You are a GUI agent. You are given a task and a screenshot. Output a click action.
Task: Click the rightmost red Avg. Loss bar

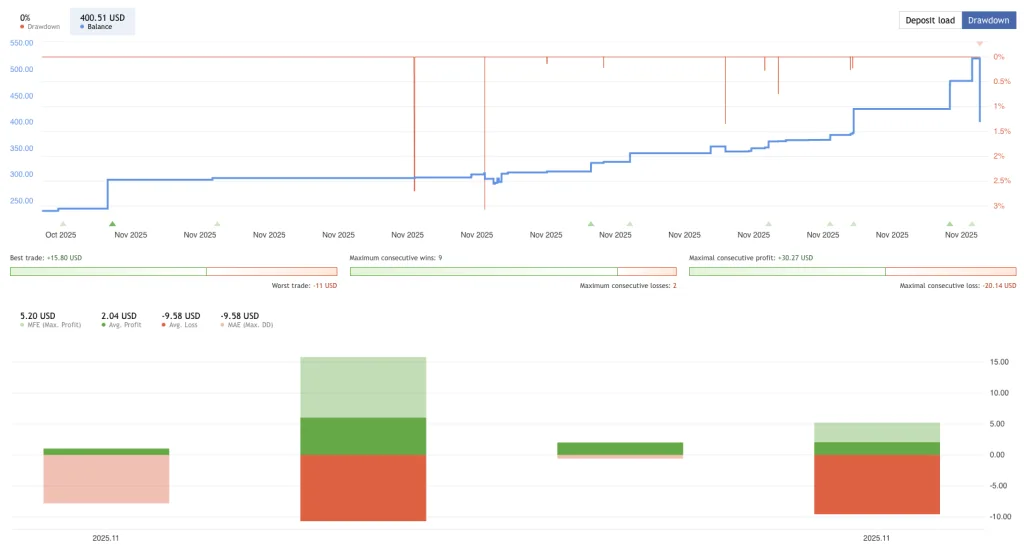point(877,484)
